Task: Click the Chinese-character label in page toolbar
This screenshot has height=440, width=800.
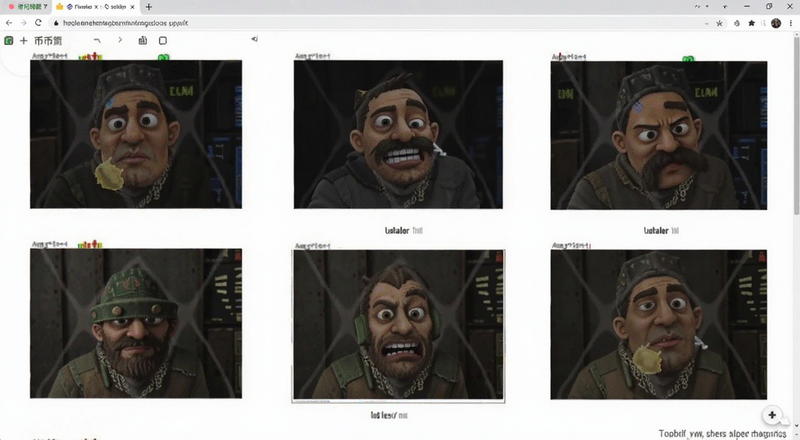Action: pyautogui.click(x=48, y=41)
